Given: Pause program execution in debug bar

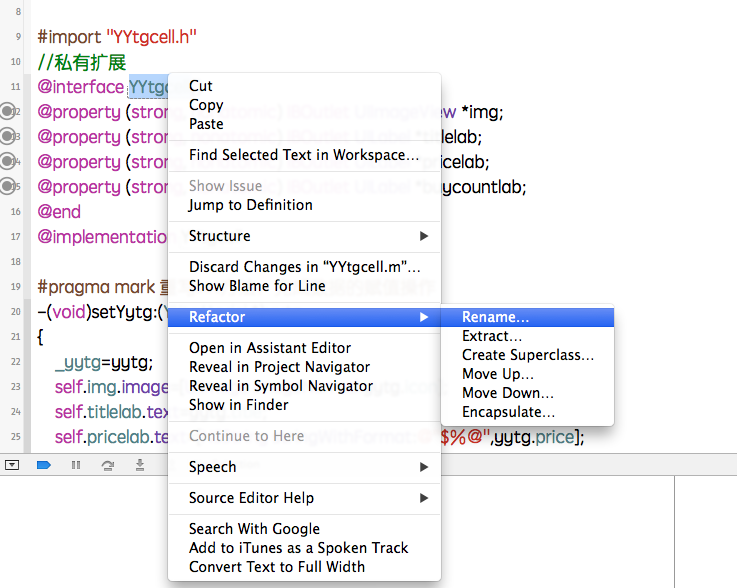Looking at the screenshot, I should coord(76,465).
